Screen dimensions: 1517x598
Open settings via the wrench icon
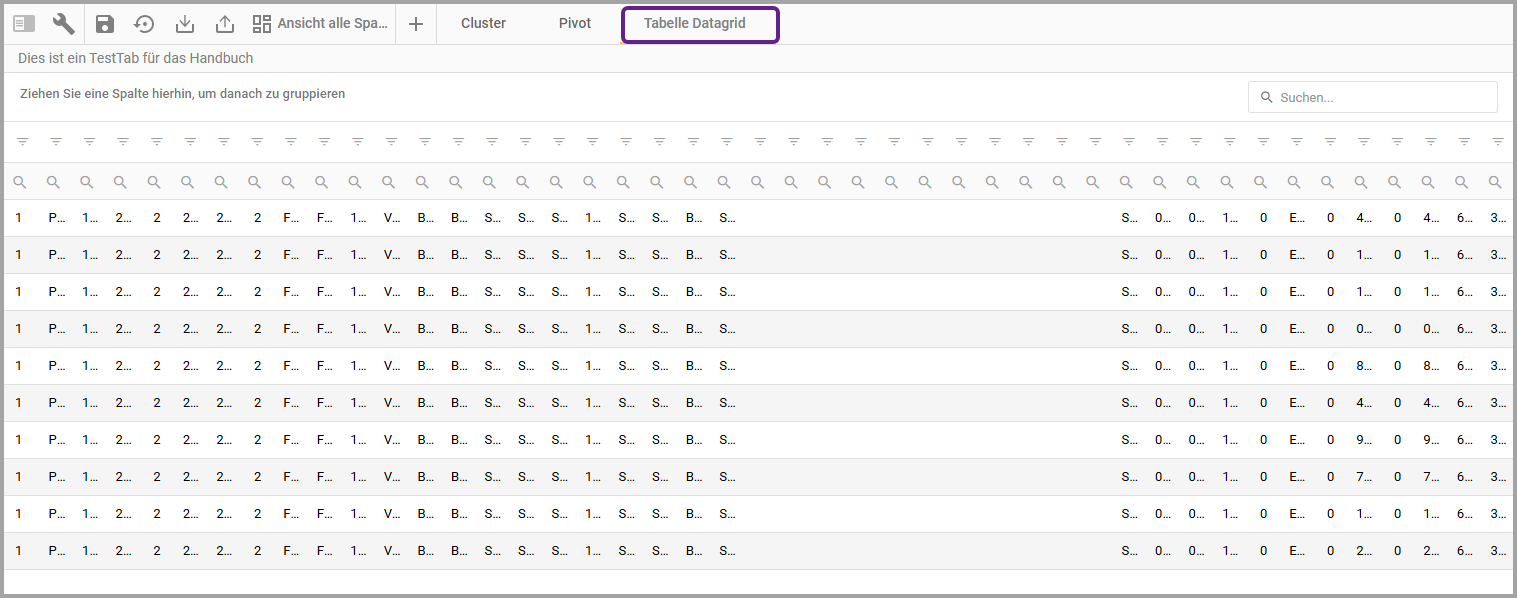(64, 24)
